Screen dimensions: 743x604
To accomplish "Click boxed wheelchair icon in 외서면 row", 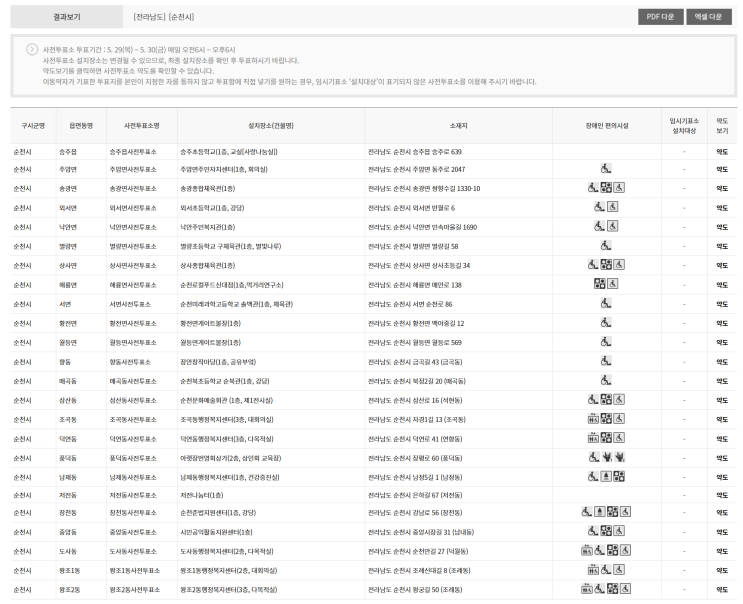I will coord(613,207).
